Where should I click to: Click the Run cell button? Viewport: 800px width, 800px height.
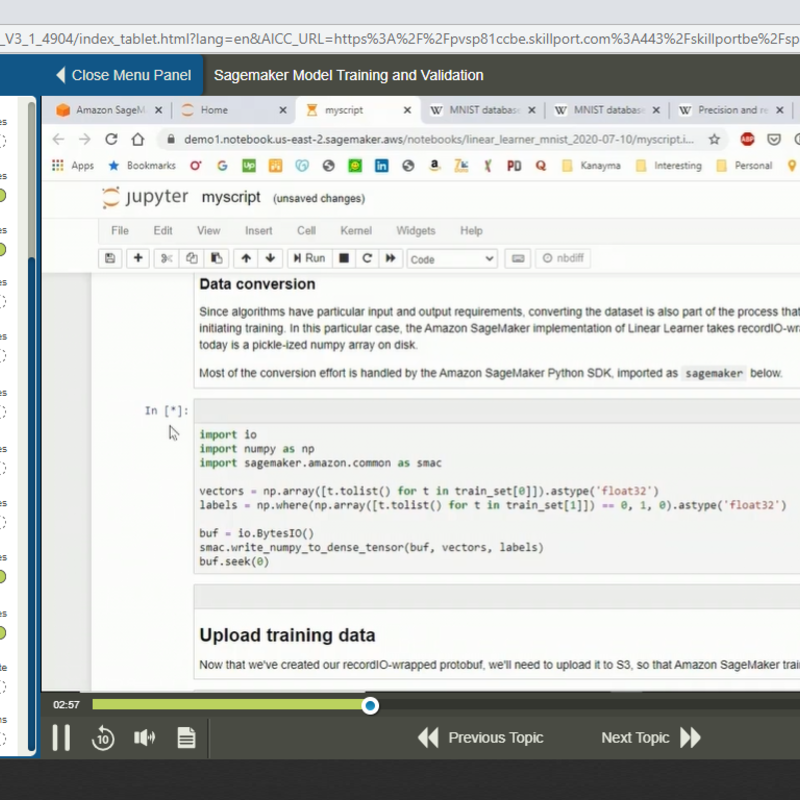click(309, 258)
